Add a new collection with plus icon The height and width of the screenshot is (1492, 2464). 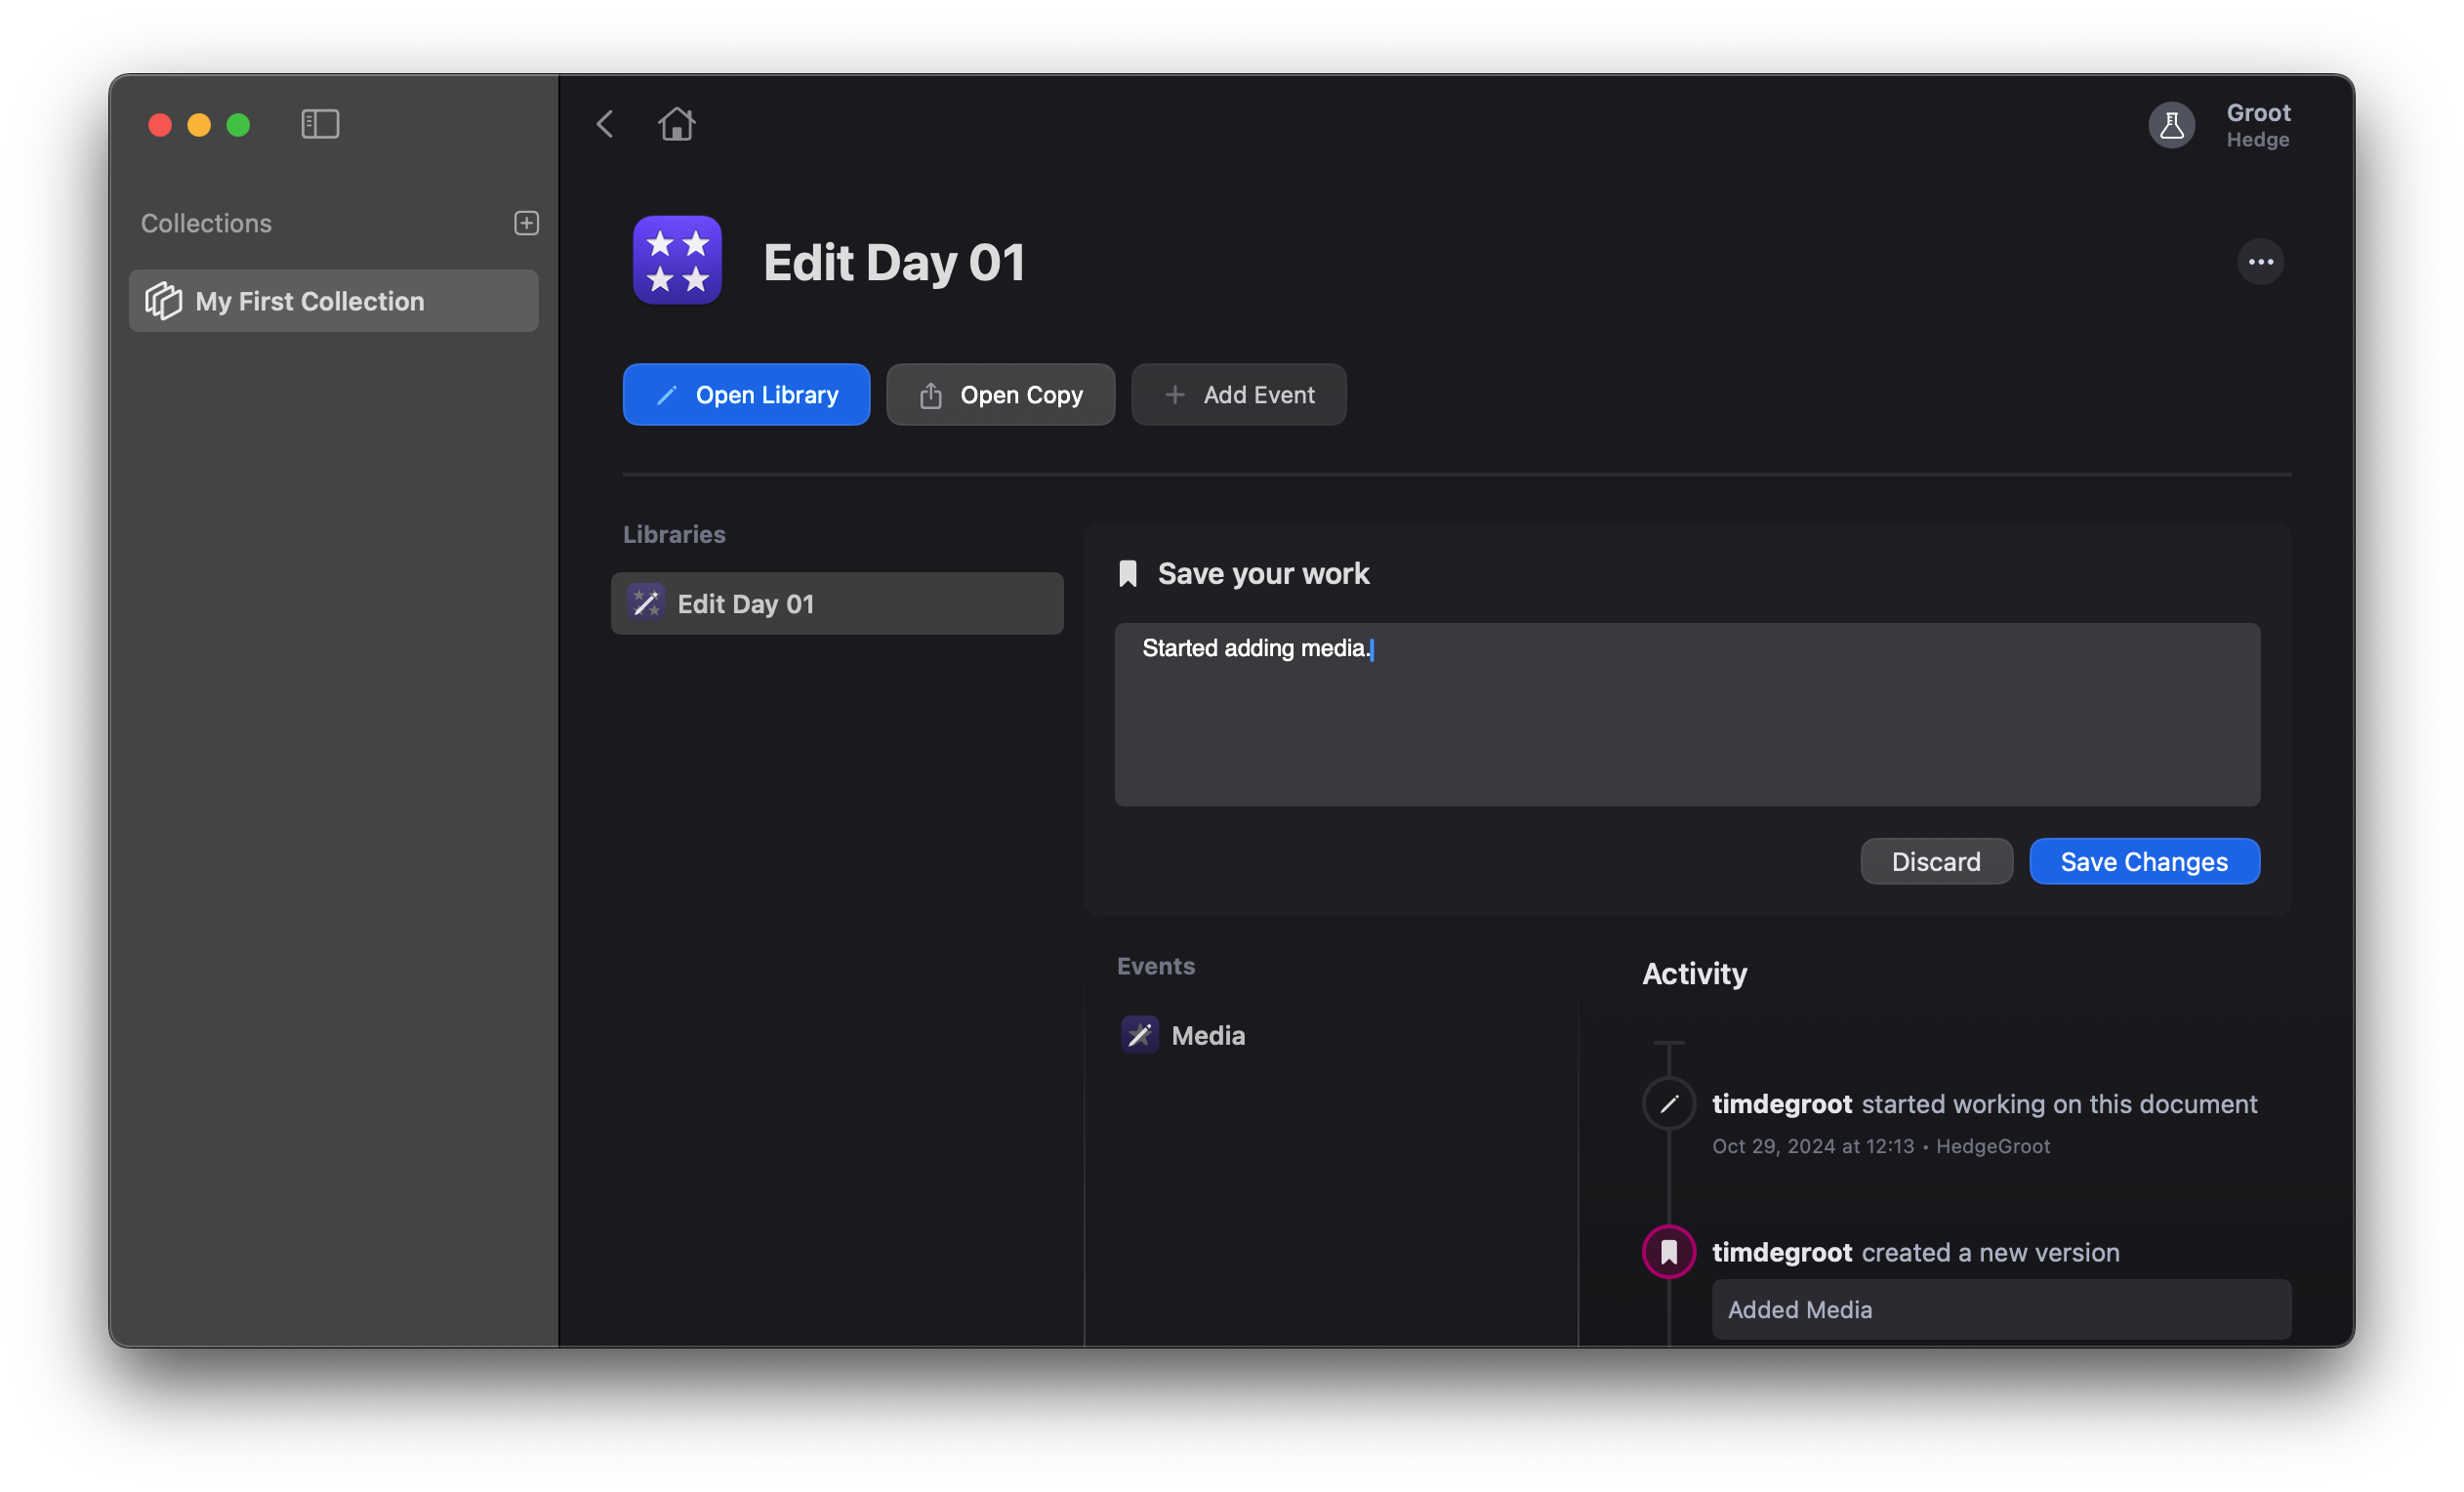click(526, 223)
